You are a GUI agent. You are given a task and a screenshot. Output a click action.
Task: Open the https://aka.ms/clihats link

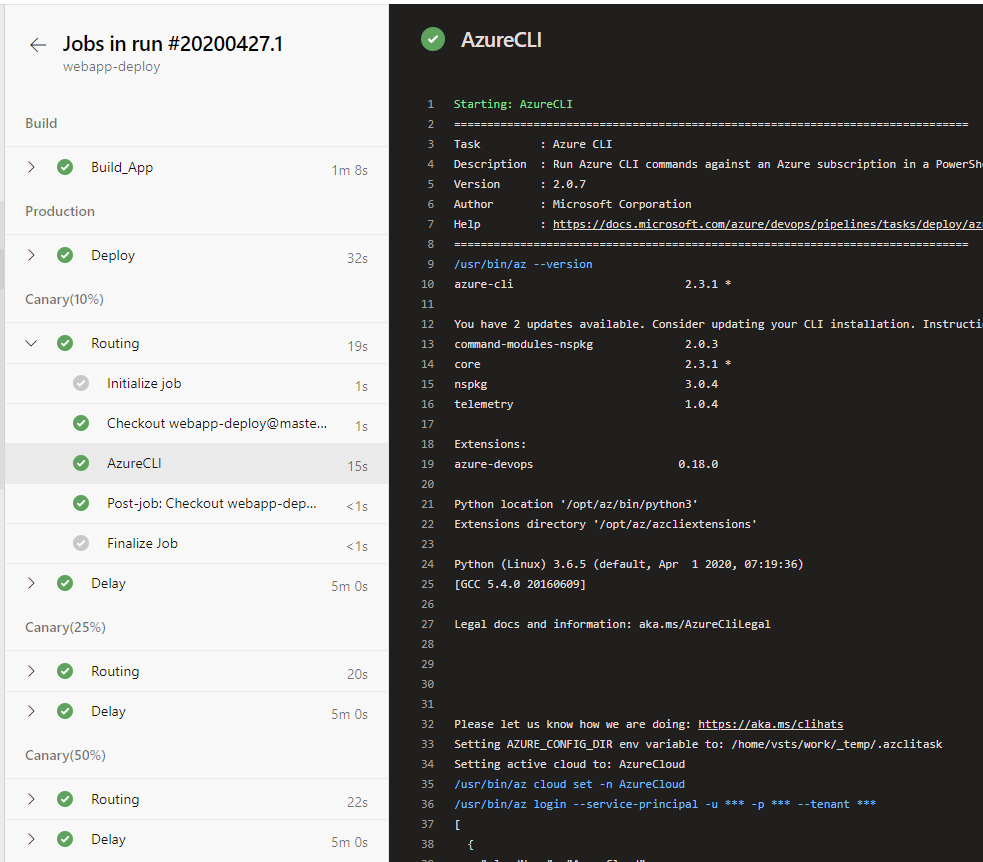tap(770, 724)
